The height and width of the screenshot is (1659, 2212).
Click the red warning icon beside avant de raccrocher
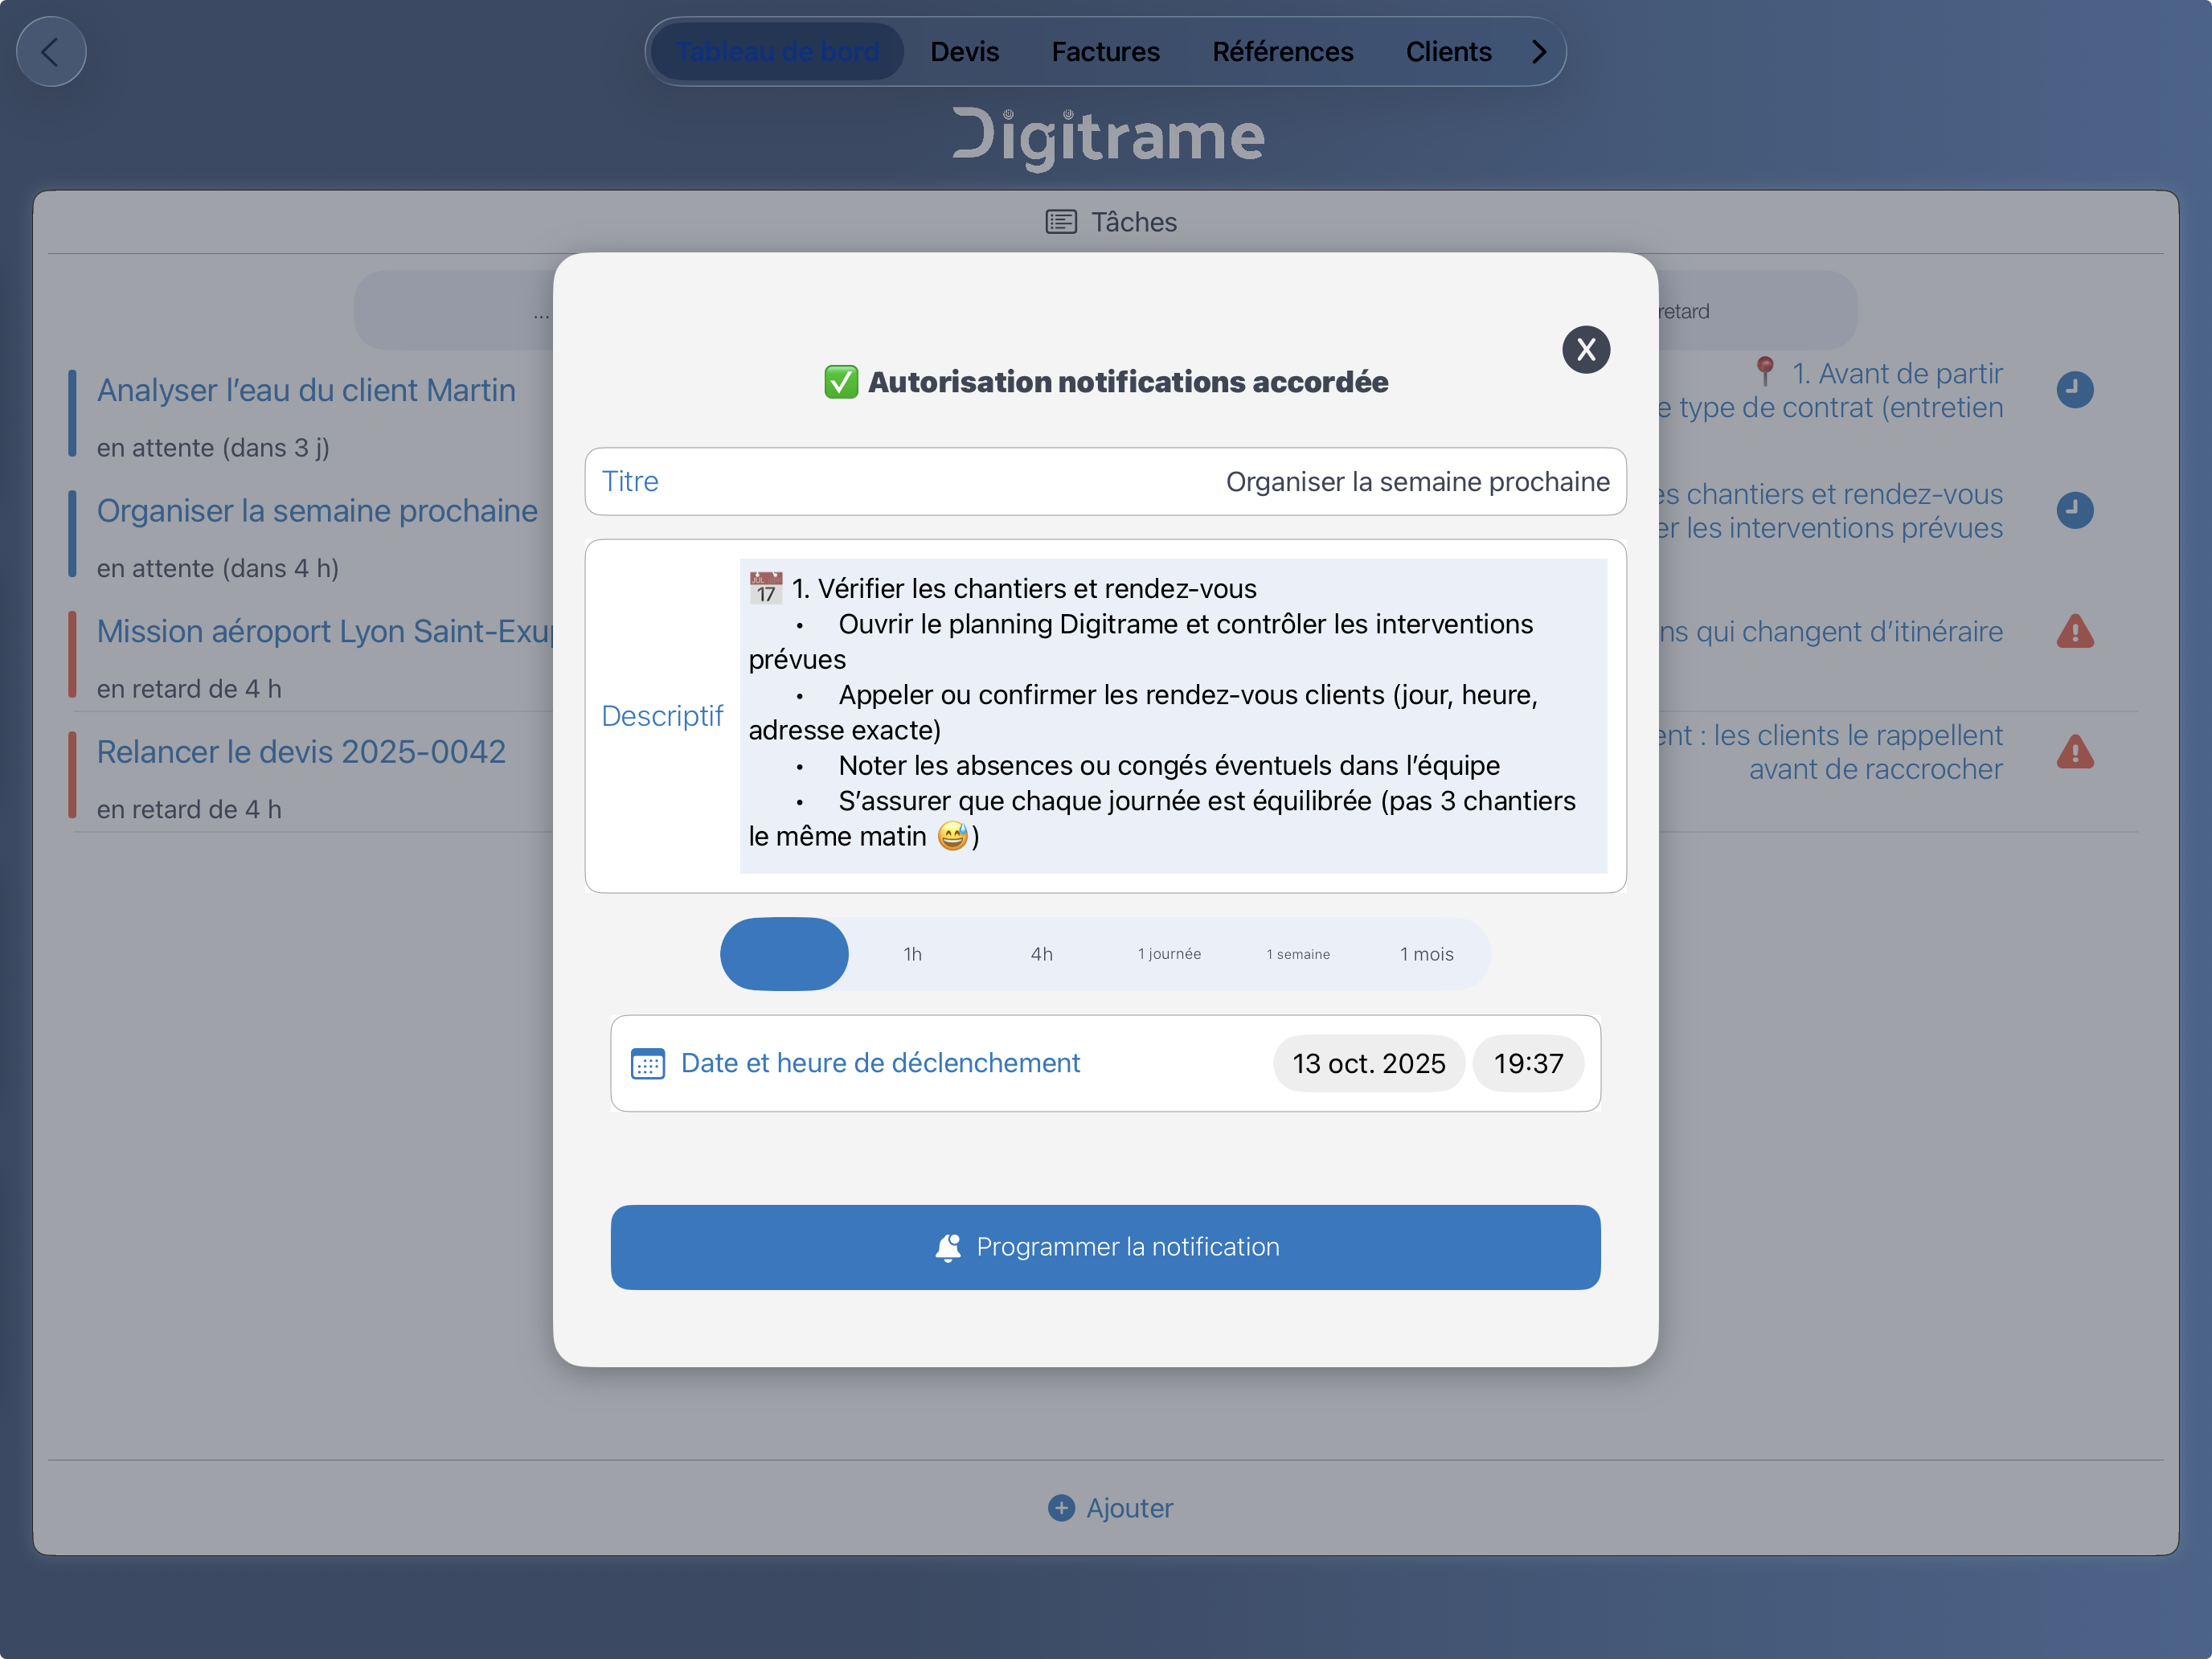2074,752
